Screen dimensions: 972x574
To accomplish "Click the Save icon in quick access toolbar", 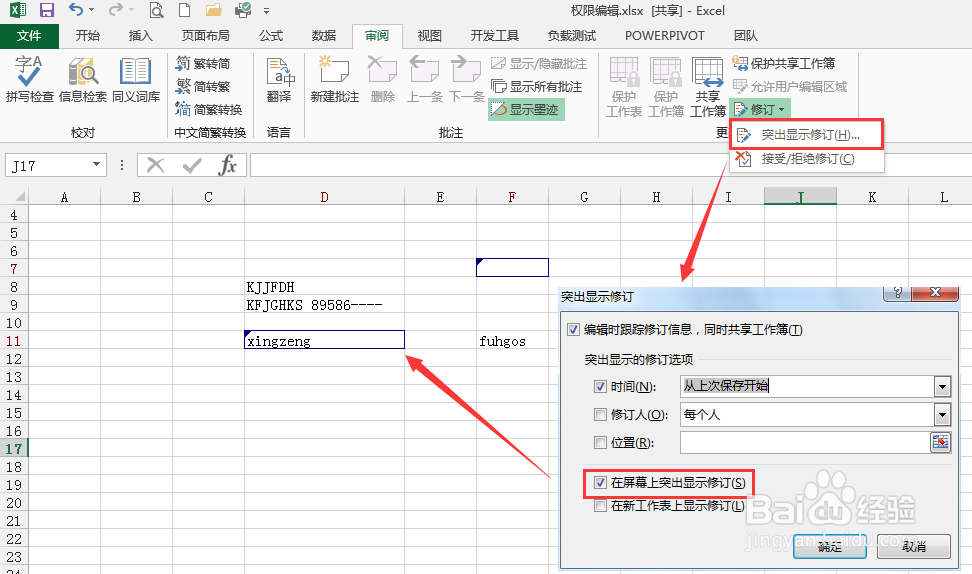I will [46, 10].
